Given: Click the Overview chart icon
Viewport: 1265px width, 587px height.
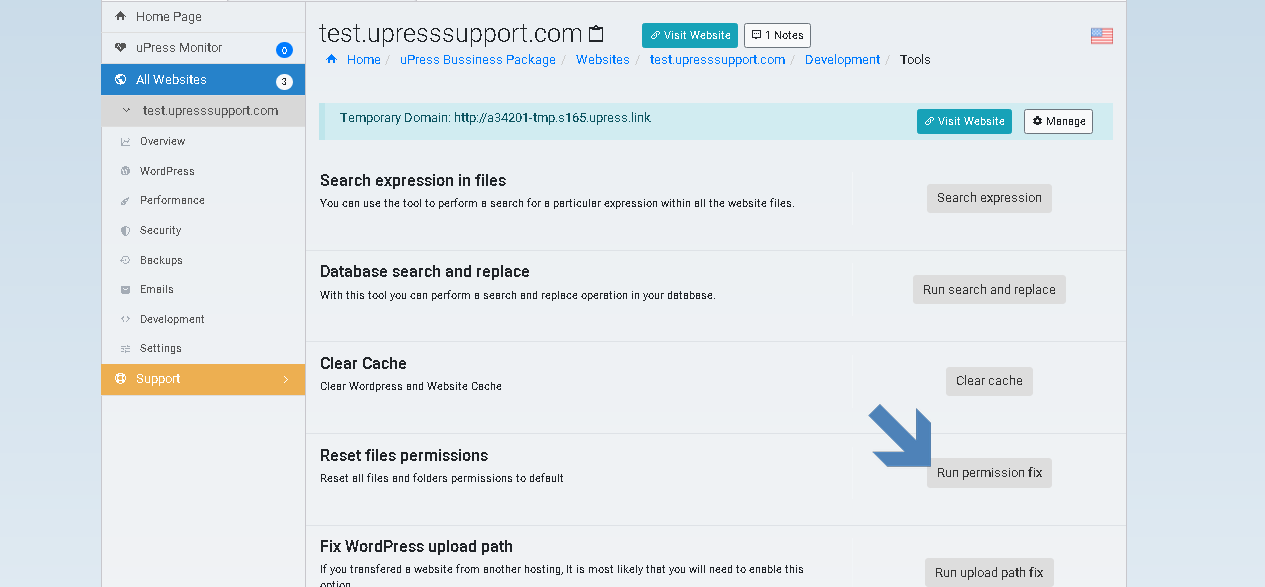Looking at the screenshot, I should point(125,142).
